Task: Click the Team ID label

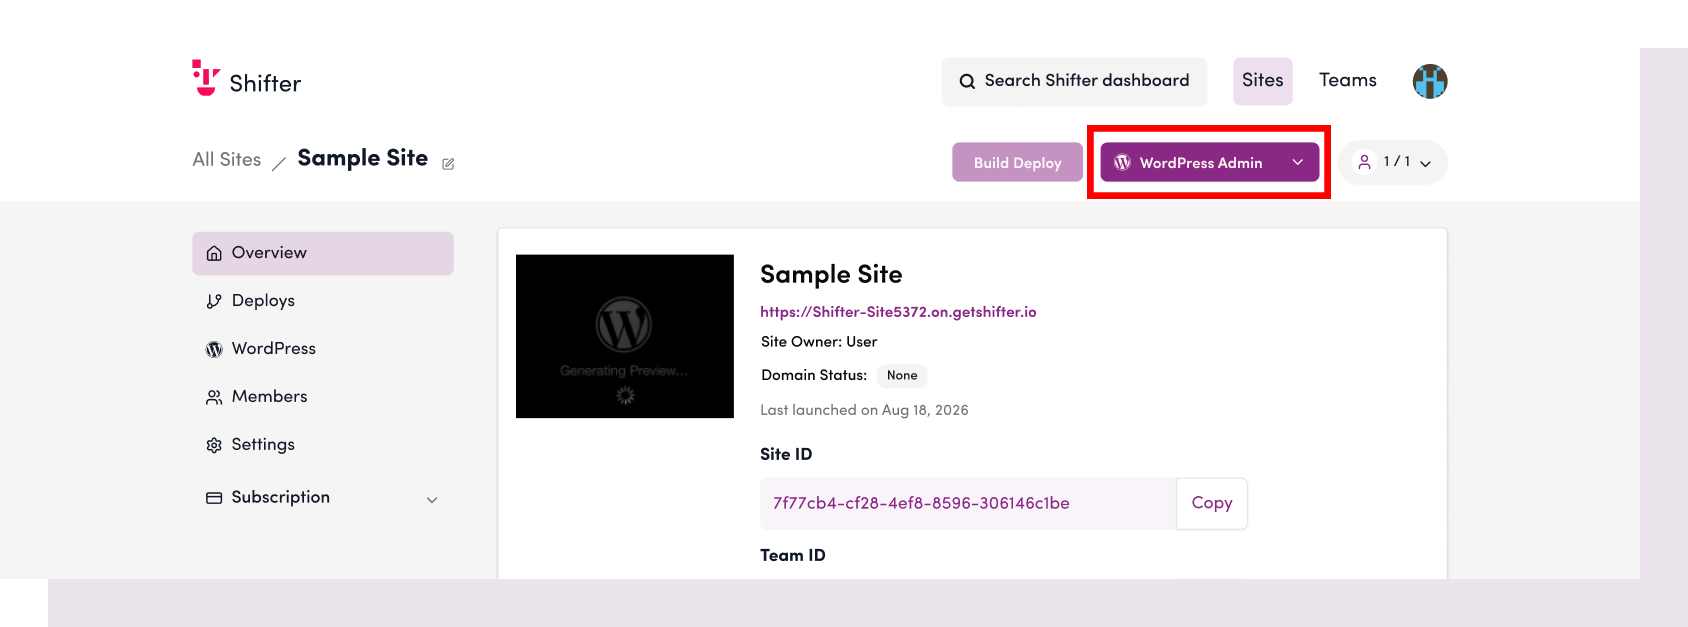Action: click(x=793, y=556)
